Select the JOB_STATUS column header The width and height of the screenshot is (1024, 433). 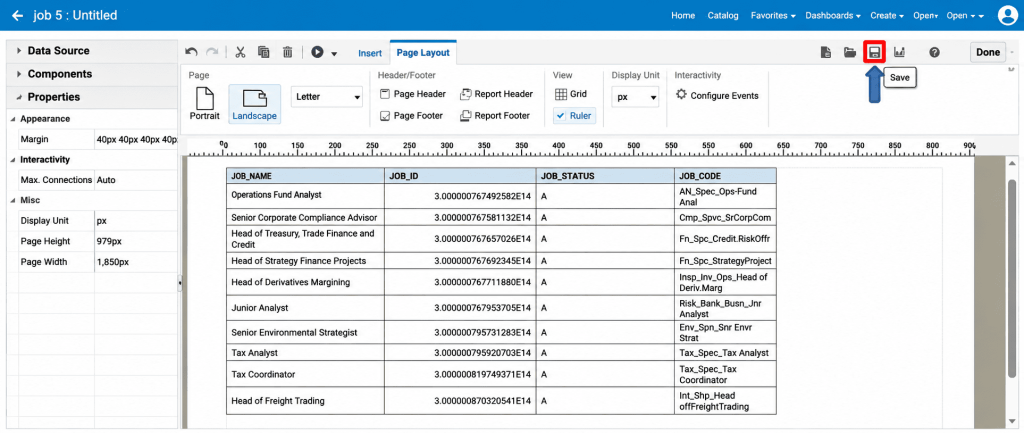(605, 176)
